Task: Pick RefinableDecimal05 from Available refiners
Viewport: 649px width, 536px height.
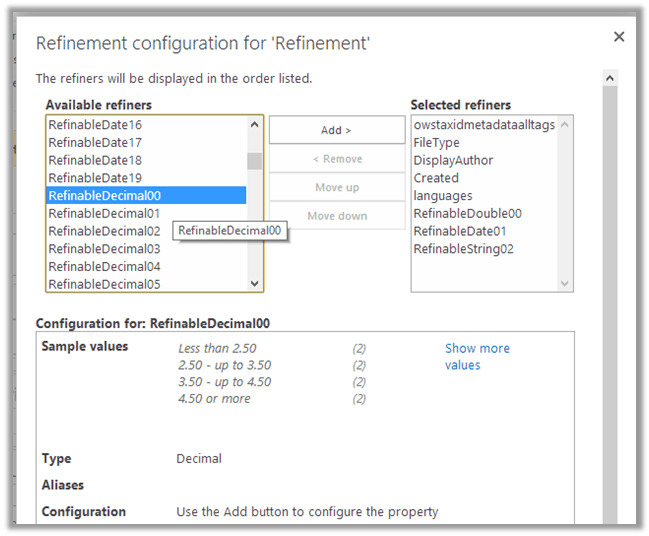Action: tap(104, 284)
